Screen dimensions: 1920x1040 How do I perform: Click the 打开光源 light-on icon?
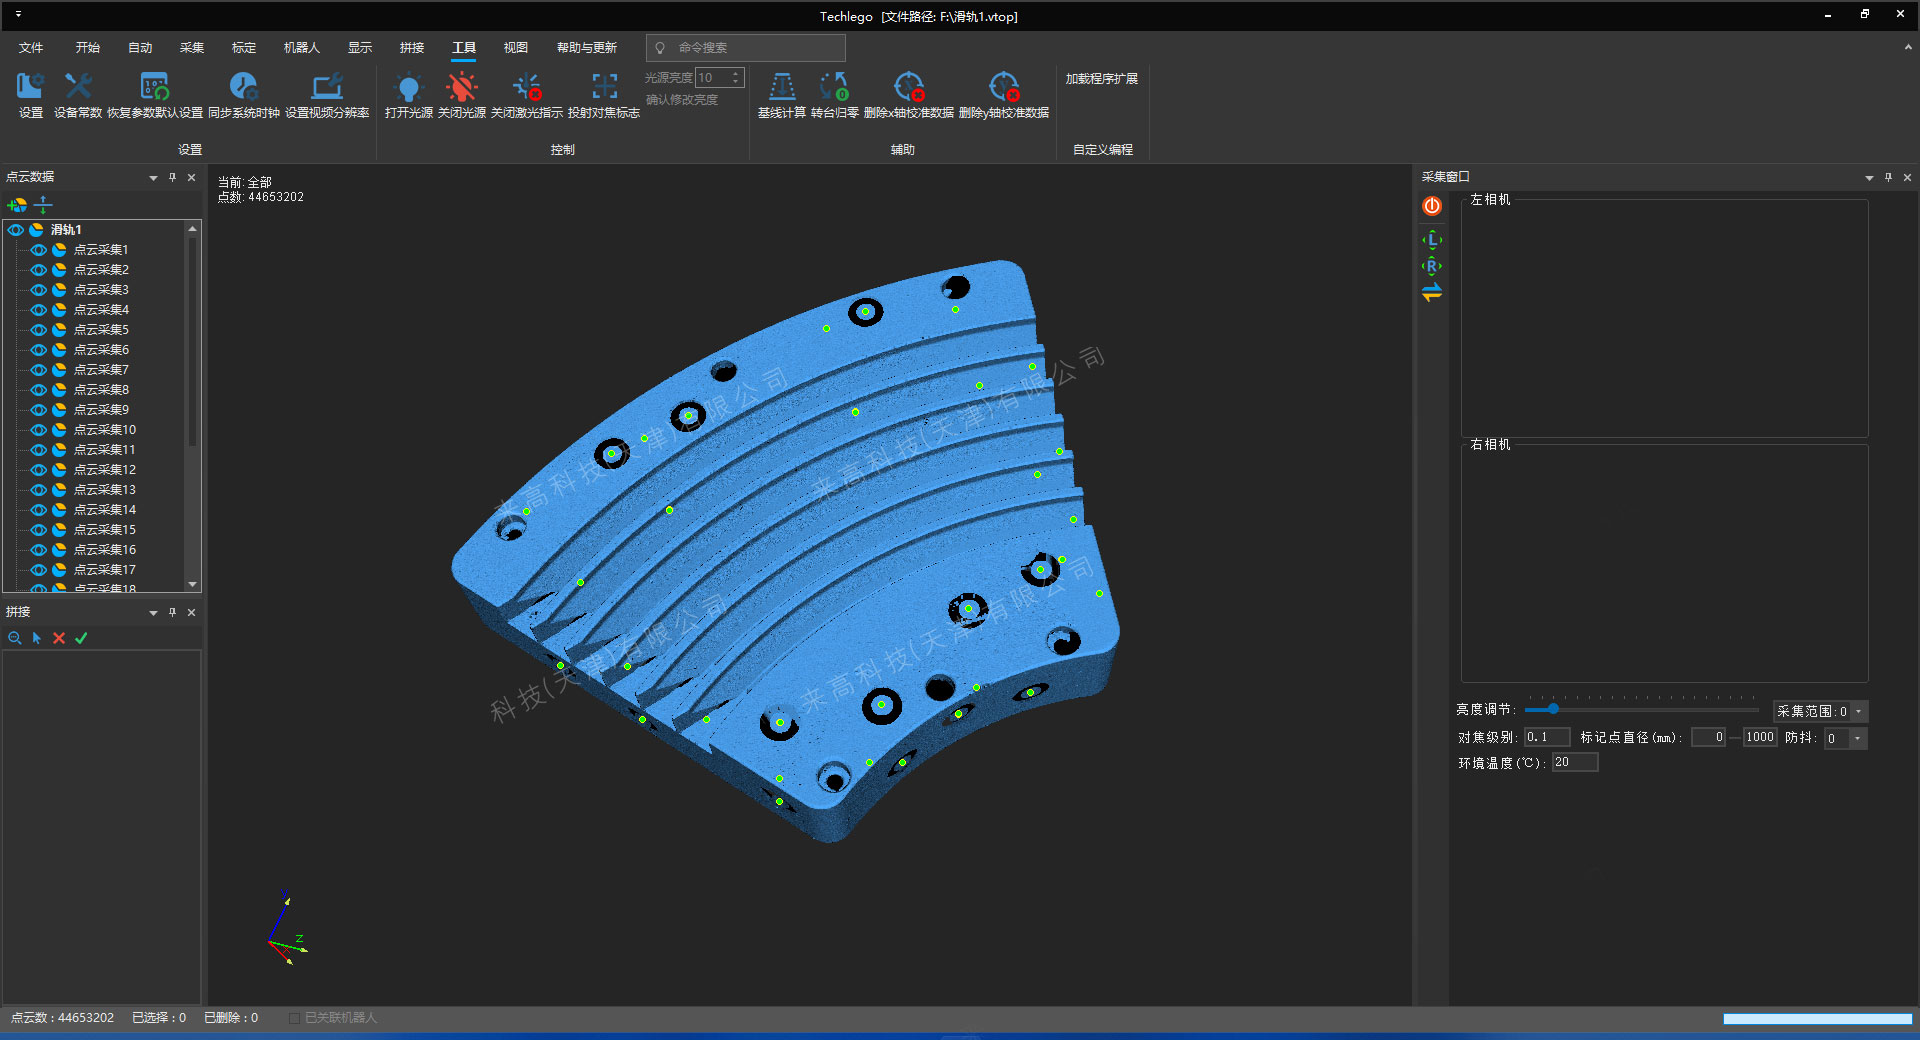coord(408,87)
